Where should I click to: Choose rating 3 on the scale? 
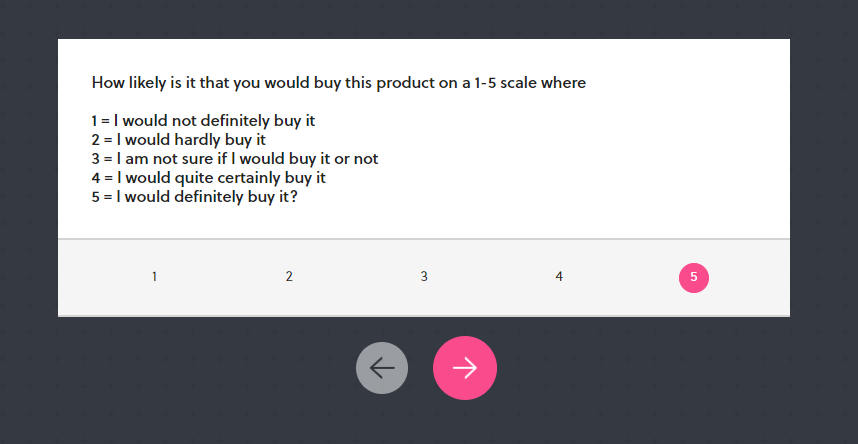[424, 277]
